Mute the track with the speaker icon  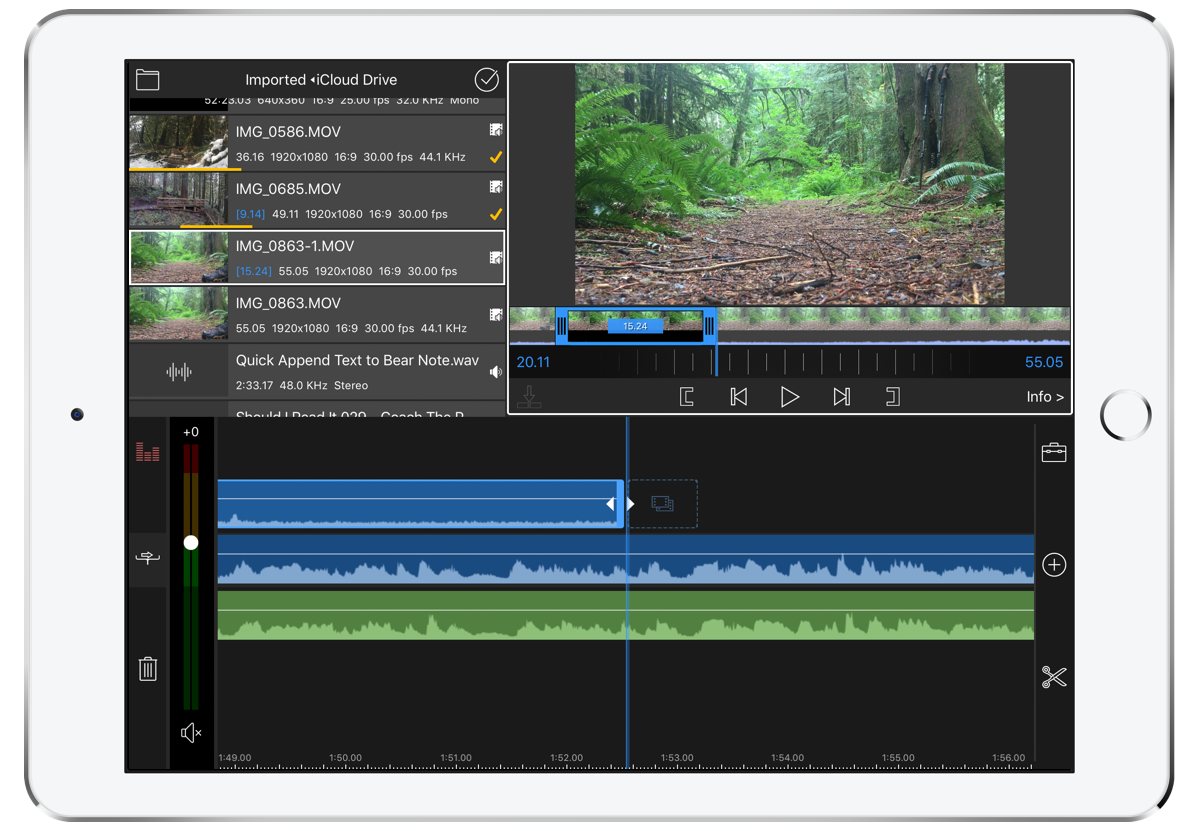191,733
